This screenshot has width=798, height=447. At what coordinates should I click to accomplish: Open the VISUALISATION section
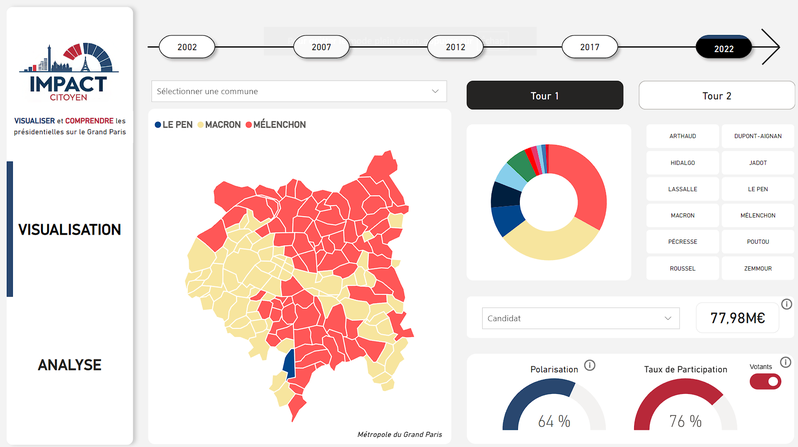click(x=70, y=230)
